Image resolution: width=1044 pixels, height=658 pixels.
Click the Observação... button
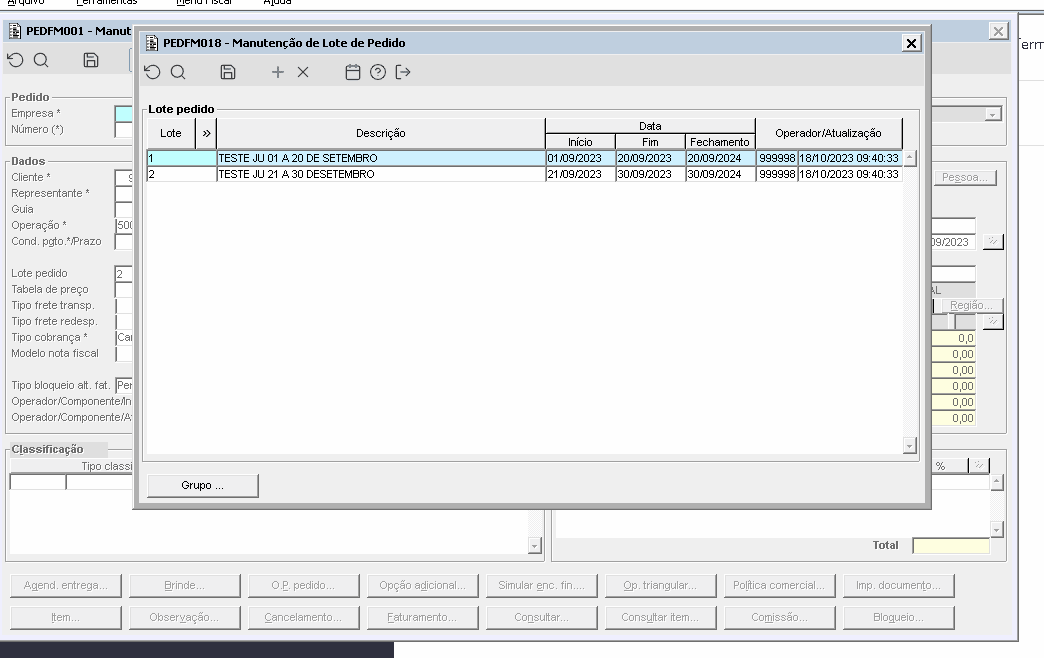point(184,617)
